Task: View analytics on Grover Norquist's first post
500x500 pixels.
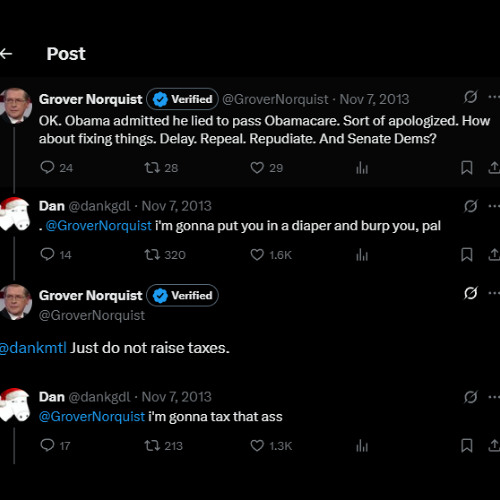Action: click(x=362, y=168)
